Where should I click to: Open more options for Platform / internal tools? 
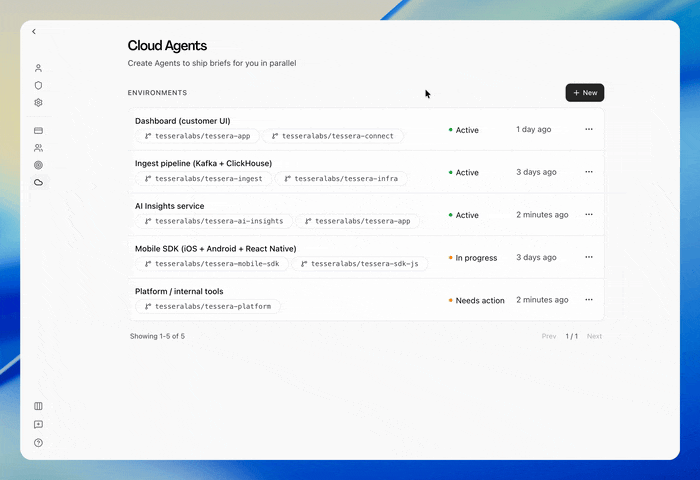tap(589, 300)
